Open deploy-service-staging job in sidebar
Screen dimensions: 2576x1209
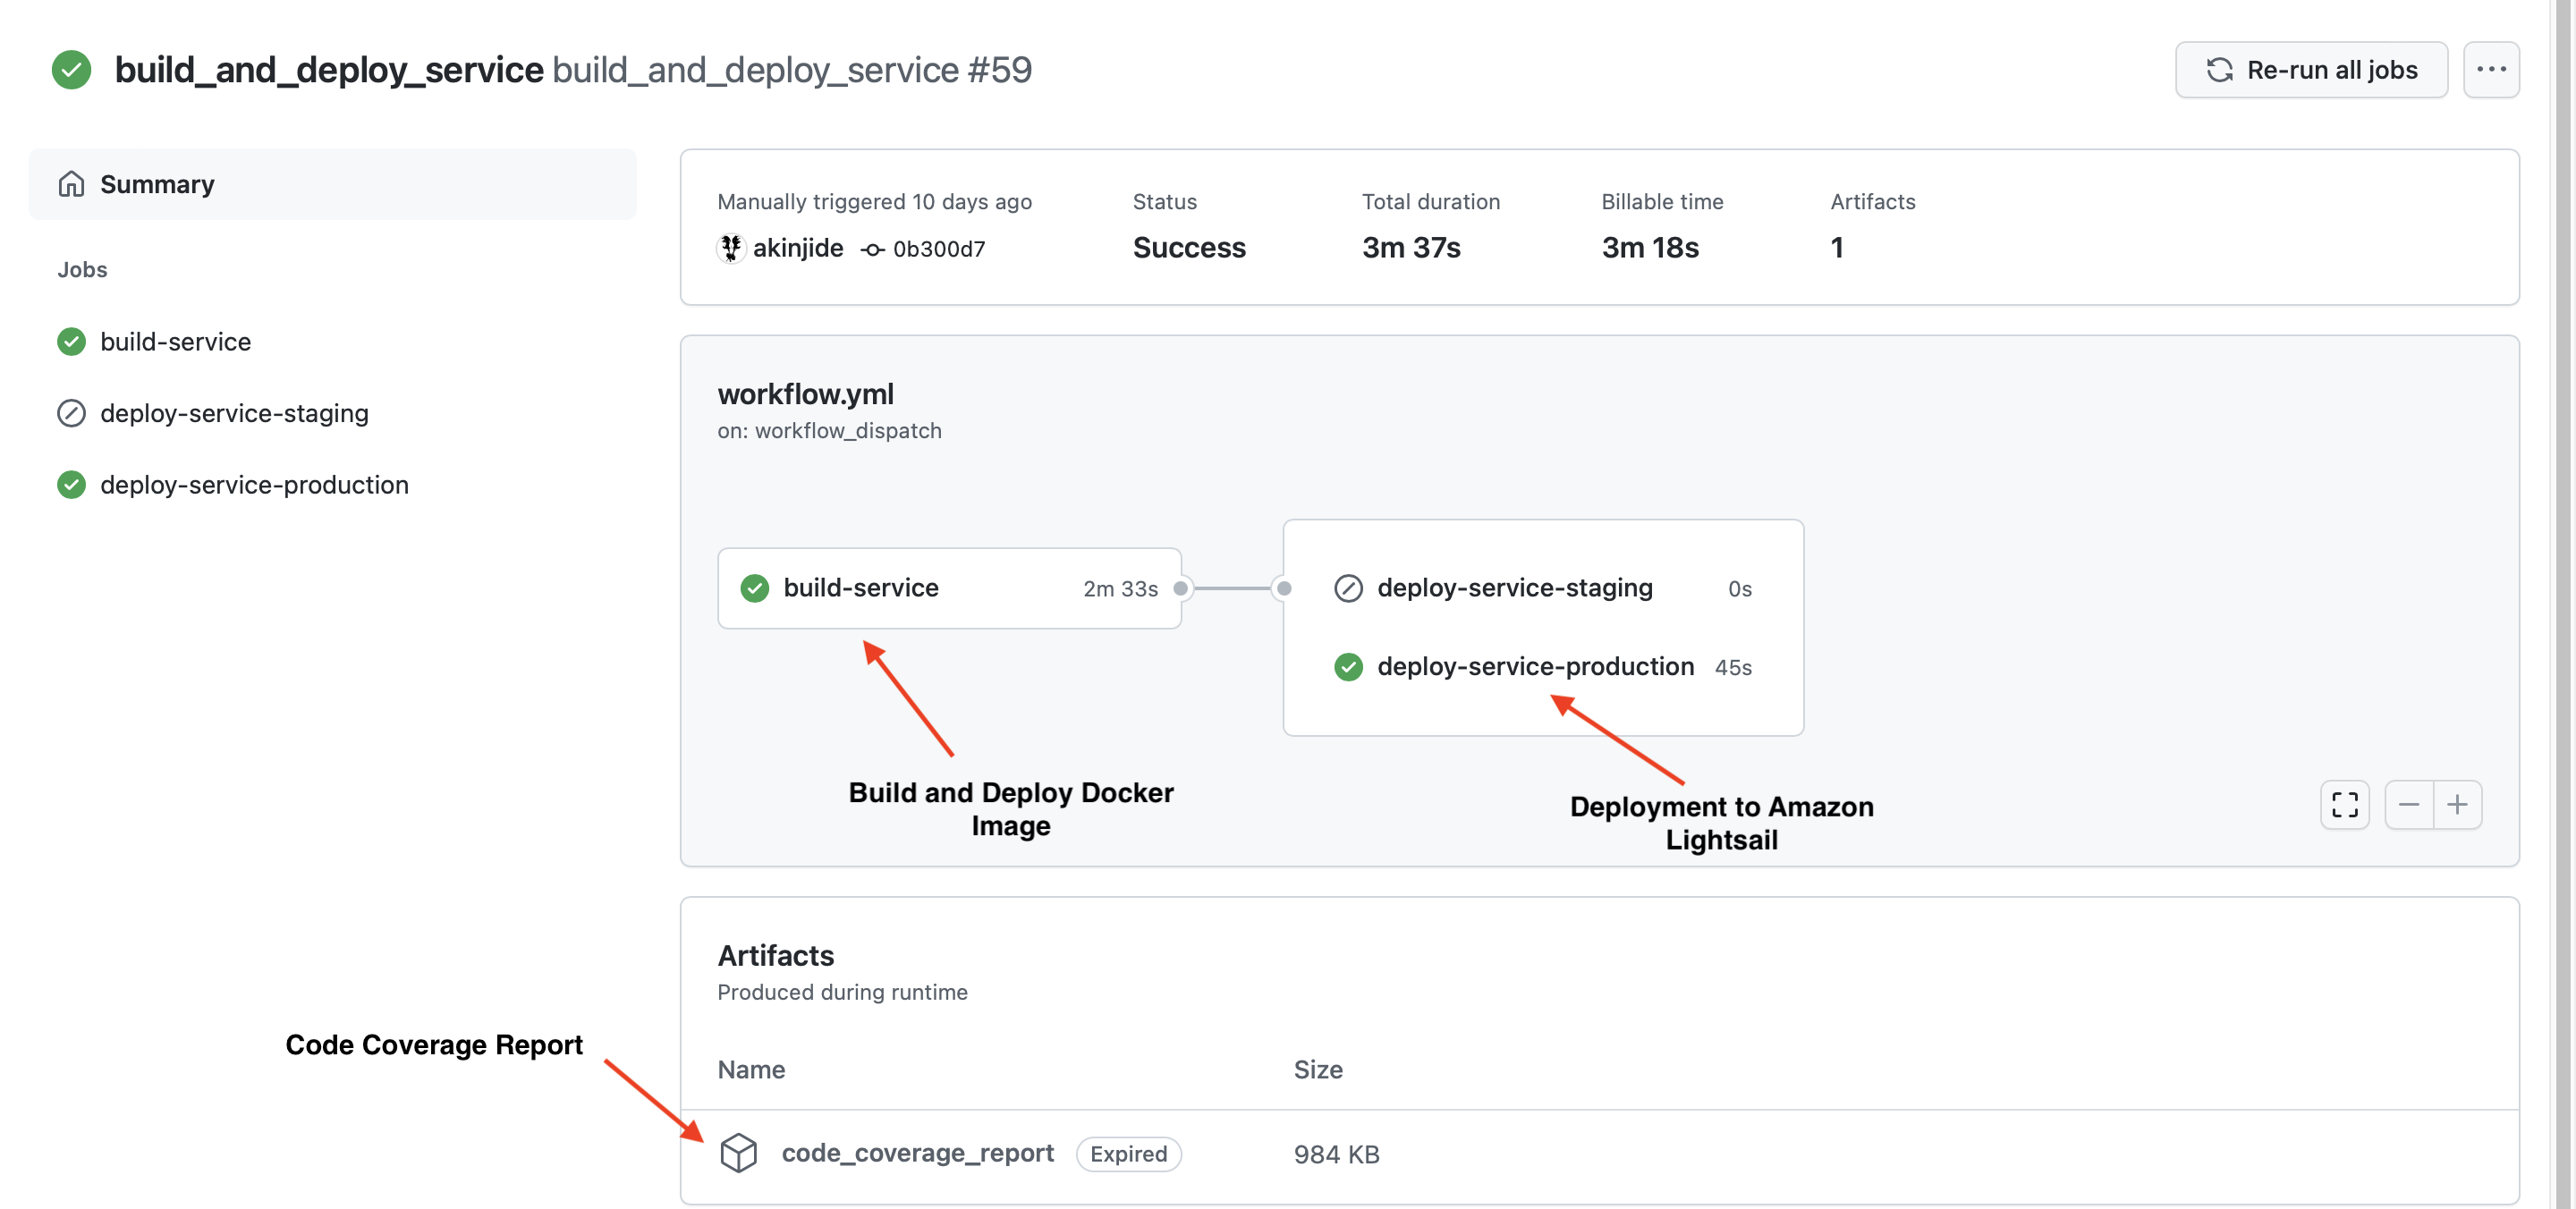tap(234, 413)
